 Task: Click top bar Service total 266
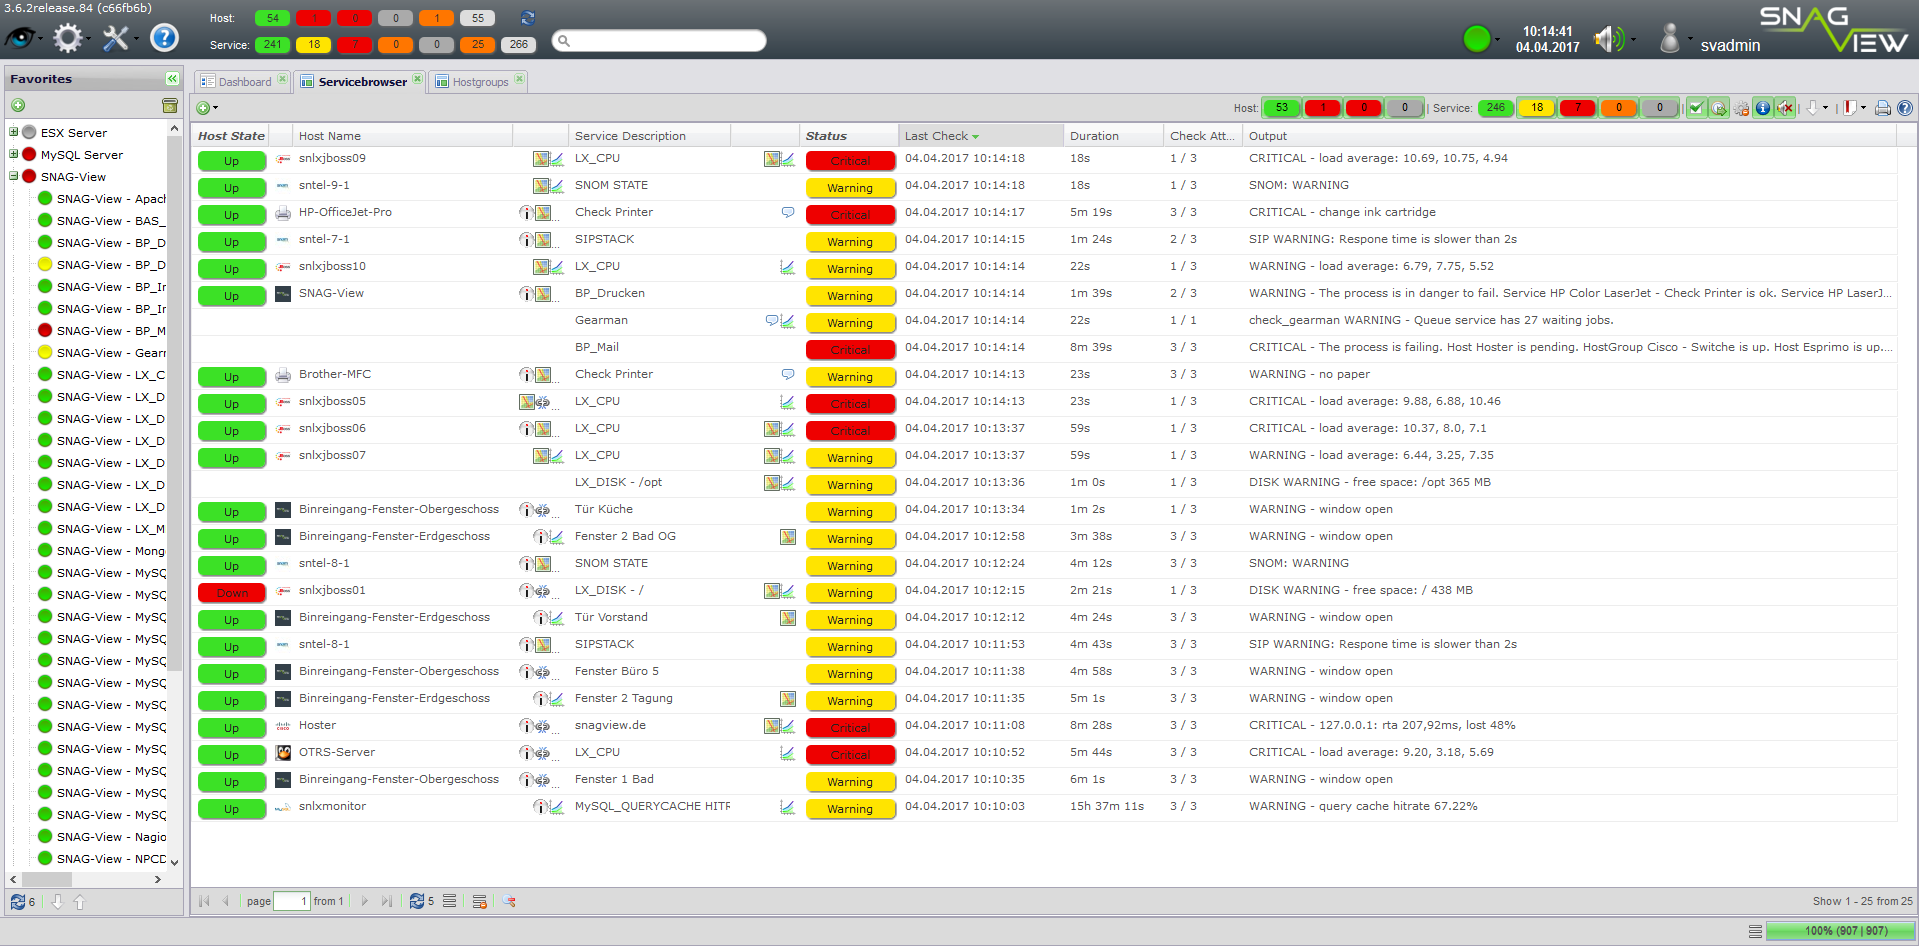tap(519, 44)
